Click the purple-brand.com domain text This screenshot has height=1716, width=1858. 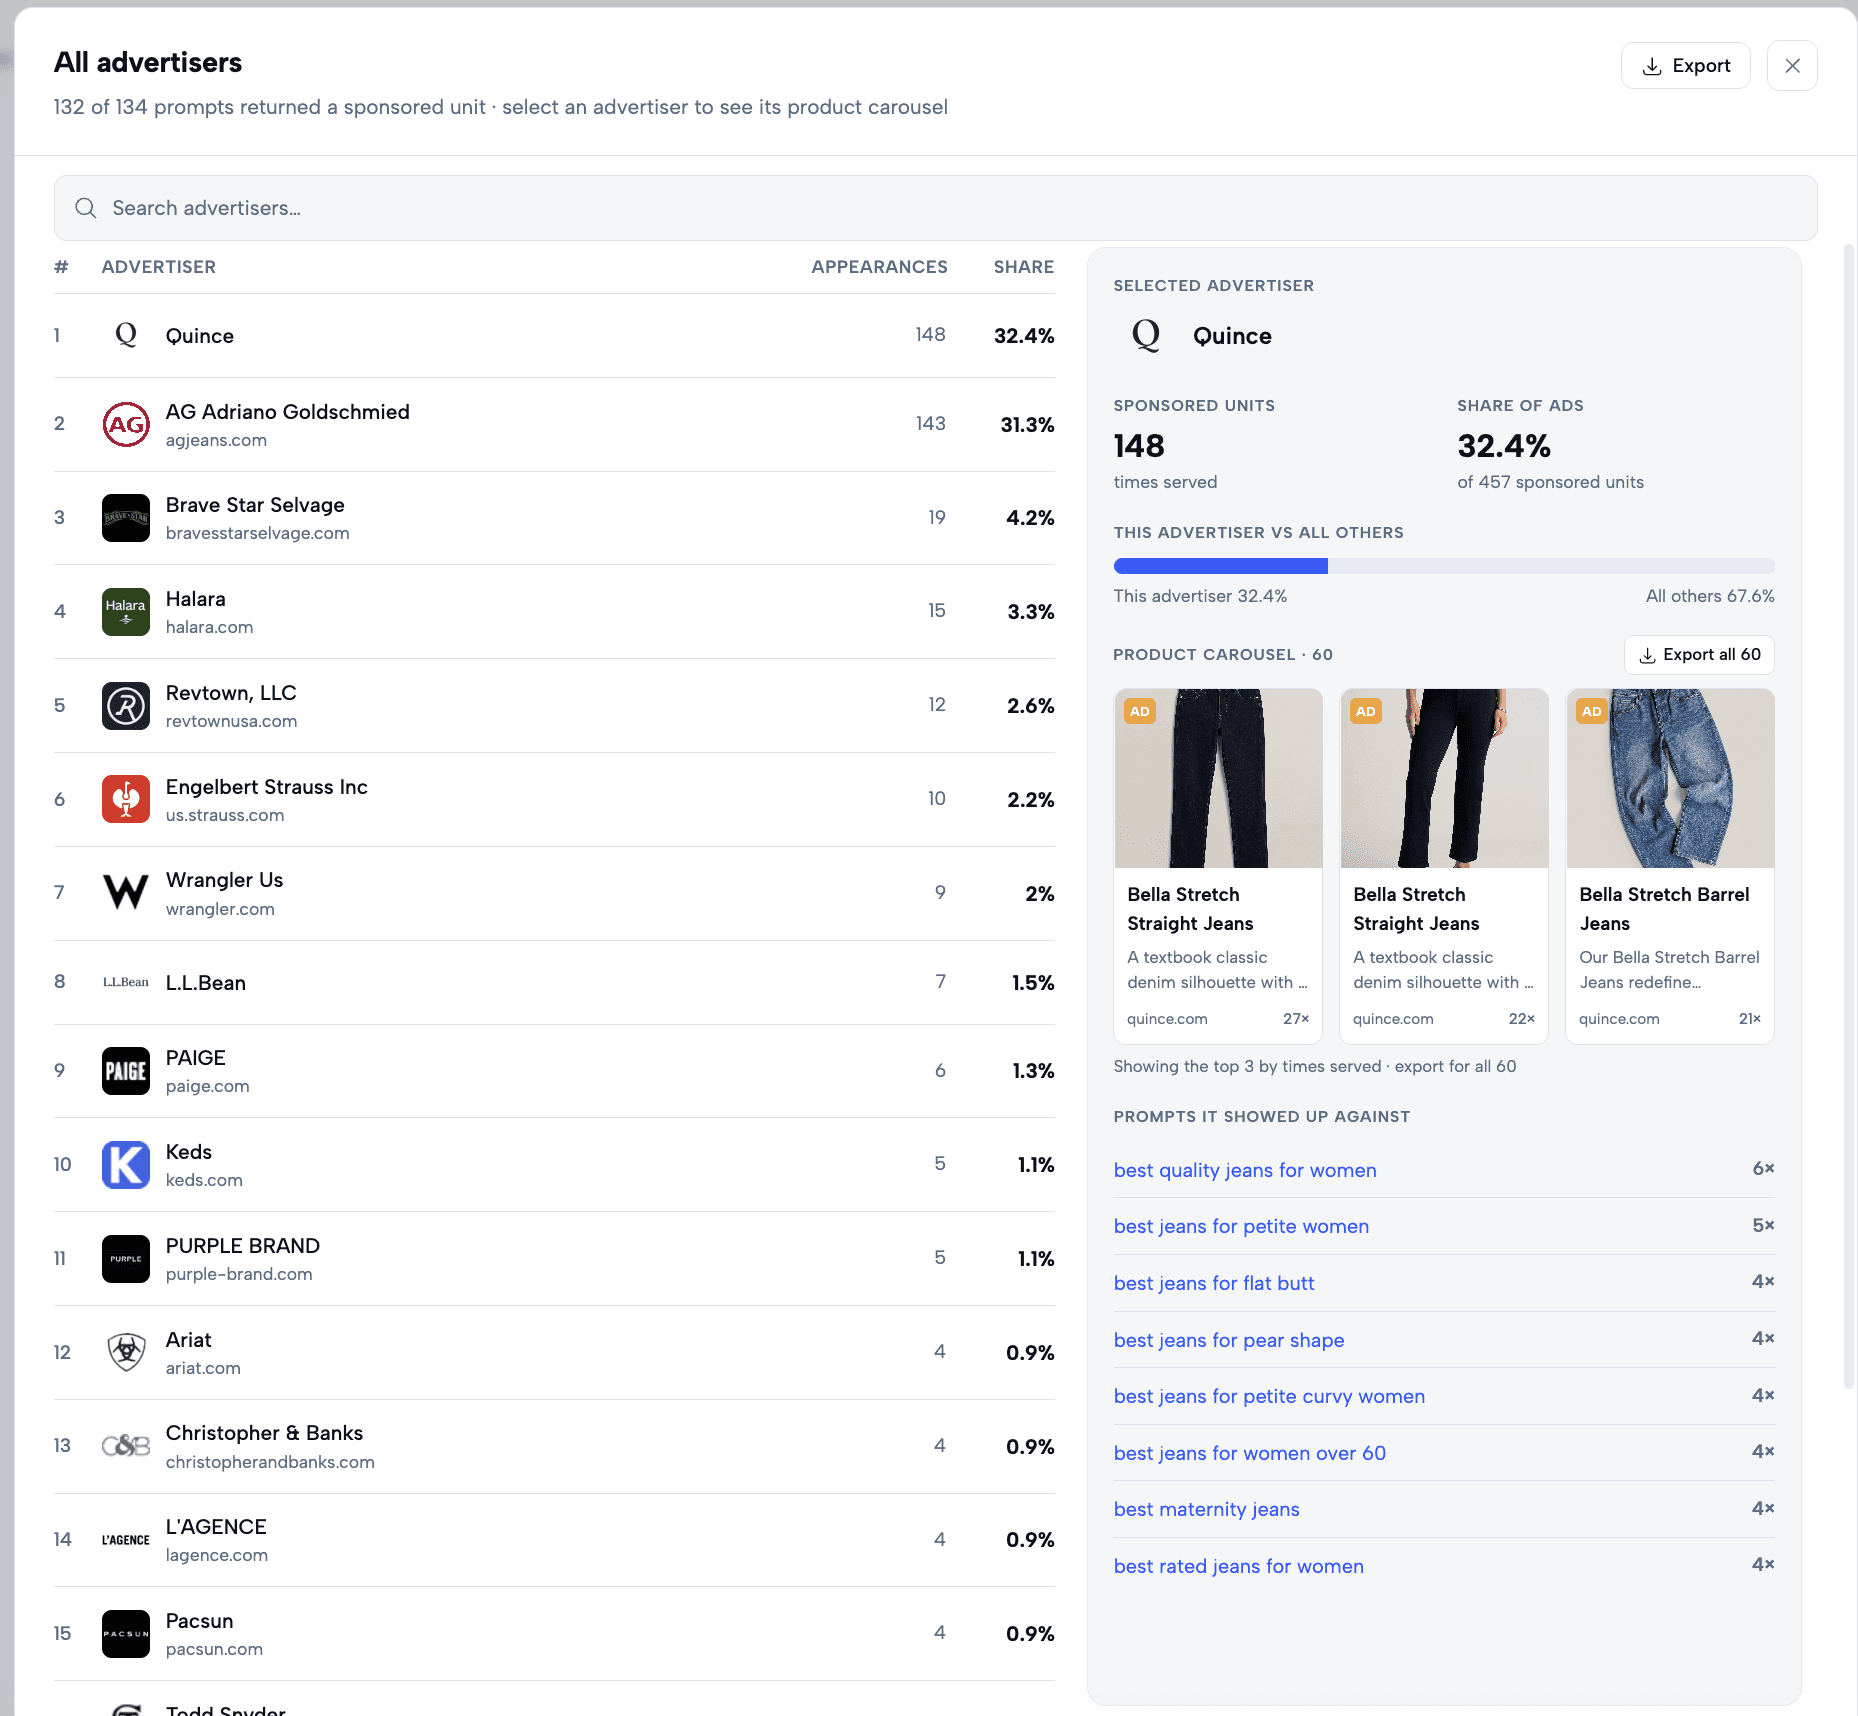[x=239, y=1274]
